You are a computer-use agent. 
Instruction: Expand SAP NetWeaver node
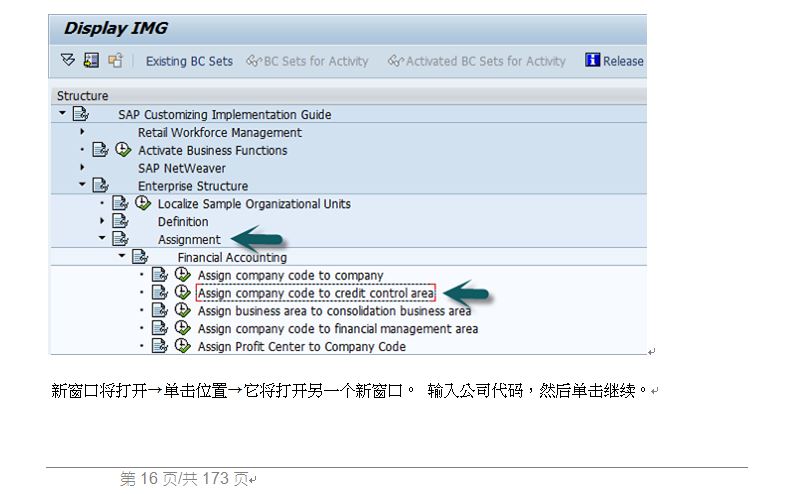click(82, 167)
